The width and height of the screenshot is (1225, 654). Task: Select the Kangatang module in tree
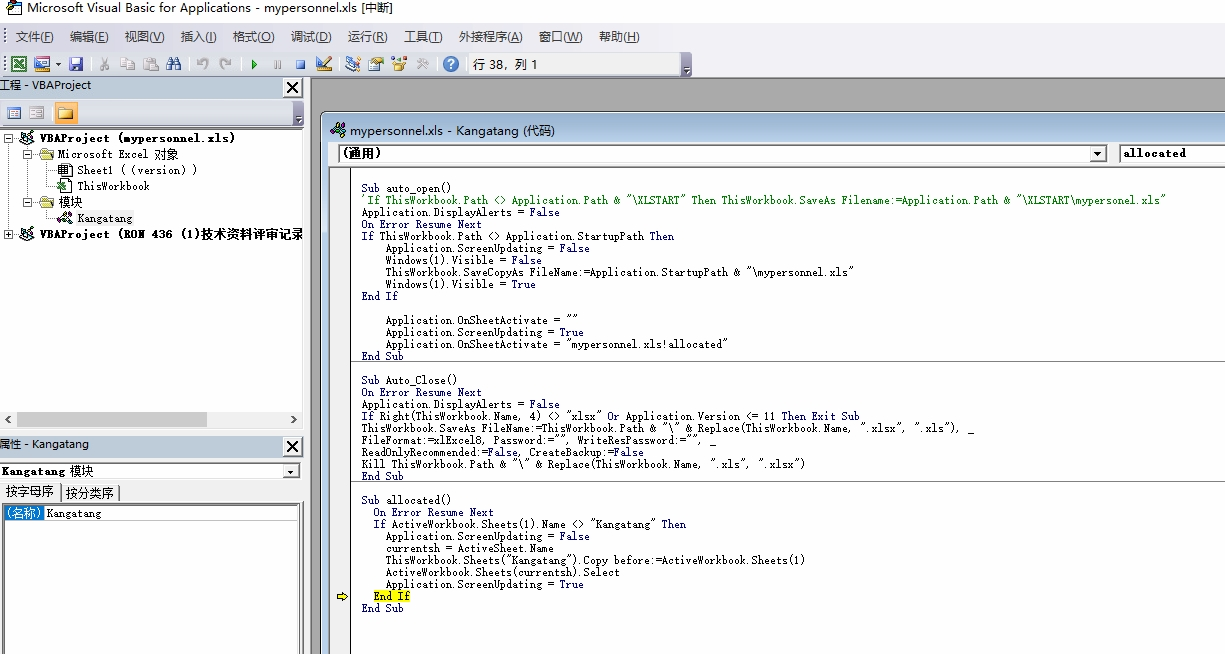tap(104, 218)
